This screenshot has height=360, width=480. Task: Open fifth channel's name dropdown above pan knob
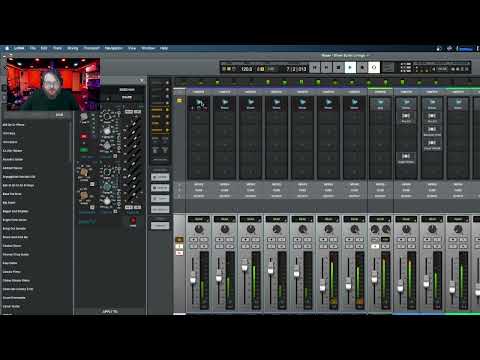tap(303, 219)
